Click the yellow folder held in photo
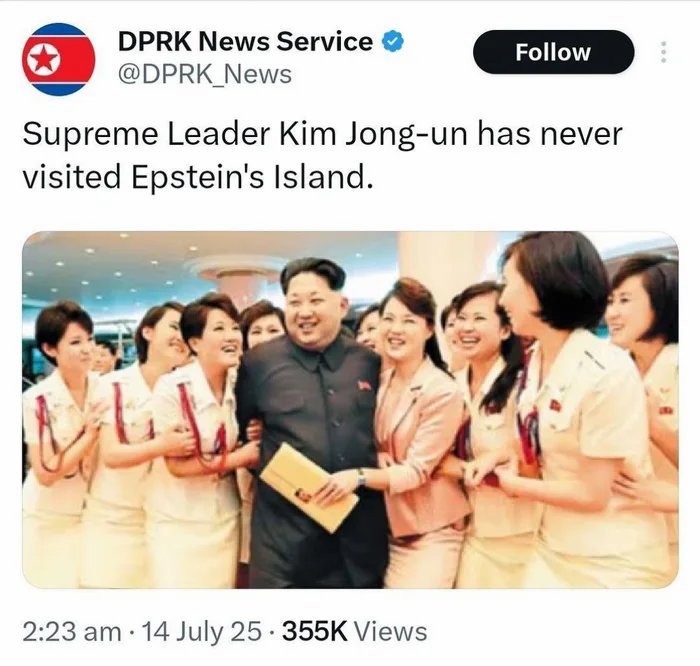 309,487
